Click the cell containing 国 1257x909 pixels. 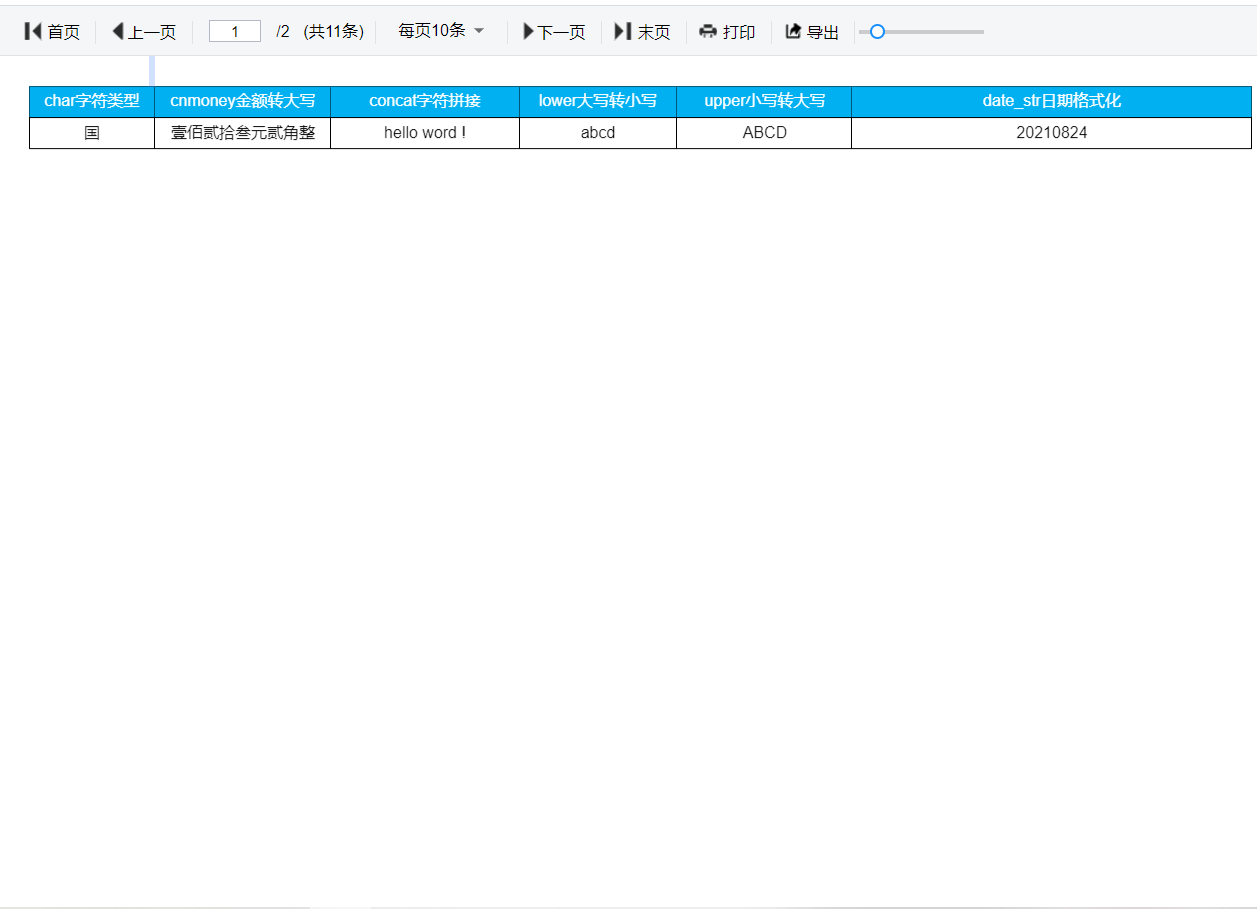[x=92, y=133]
